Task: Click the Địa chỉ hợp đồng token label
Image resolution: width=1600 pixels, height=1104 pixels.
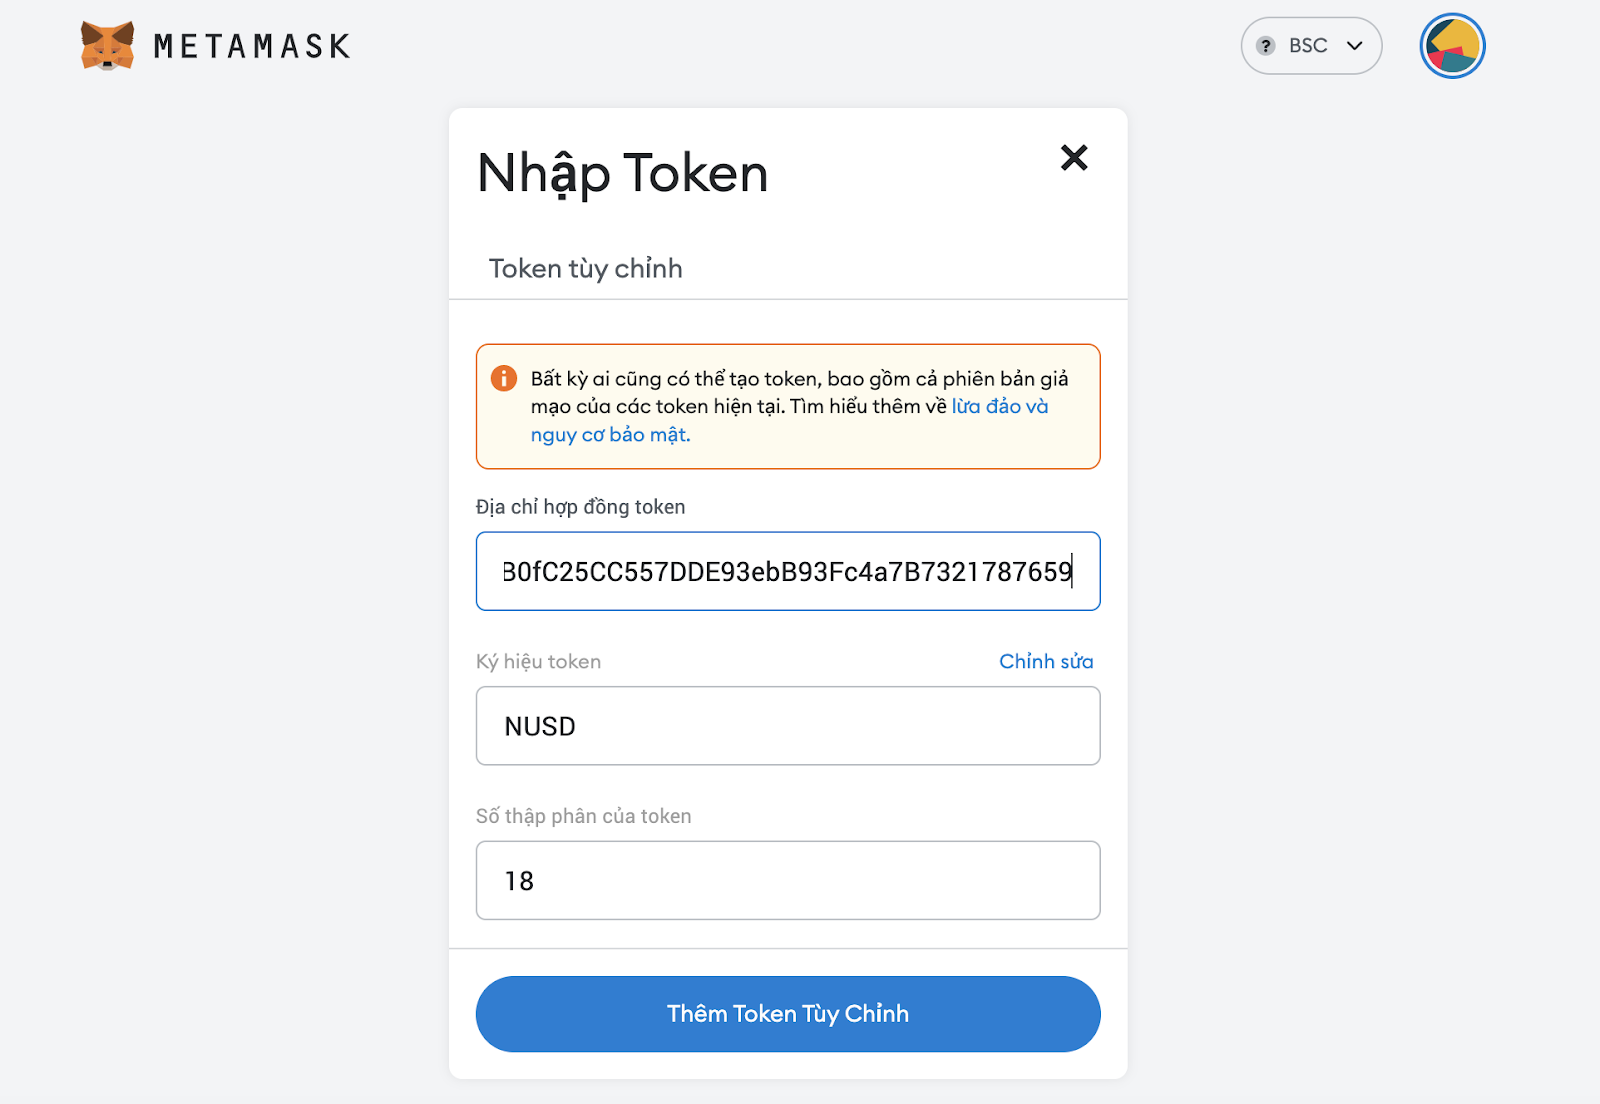Action: [581, 507]
